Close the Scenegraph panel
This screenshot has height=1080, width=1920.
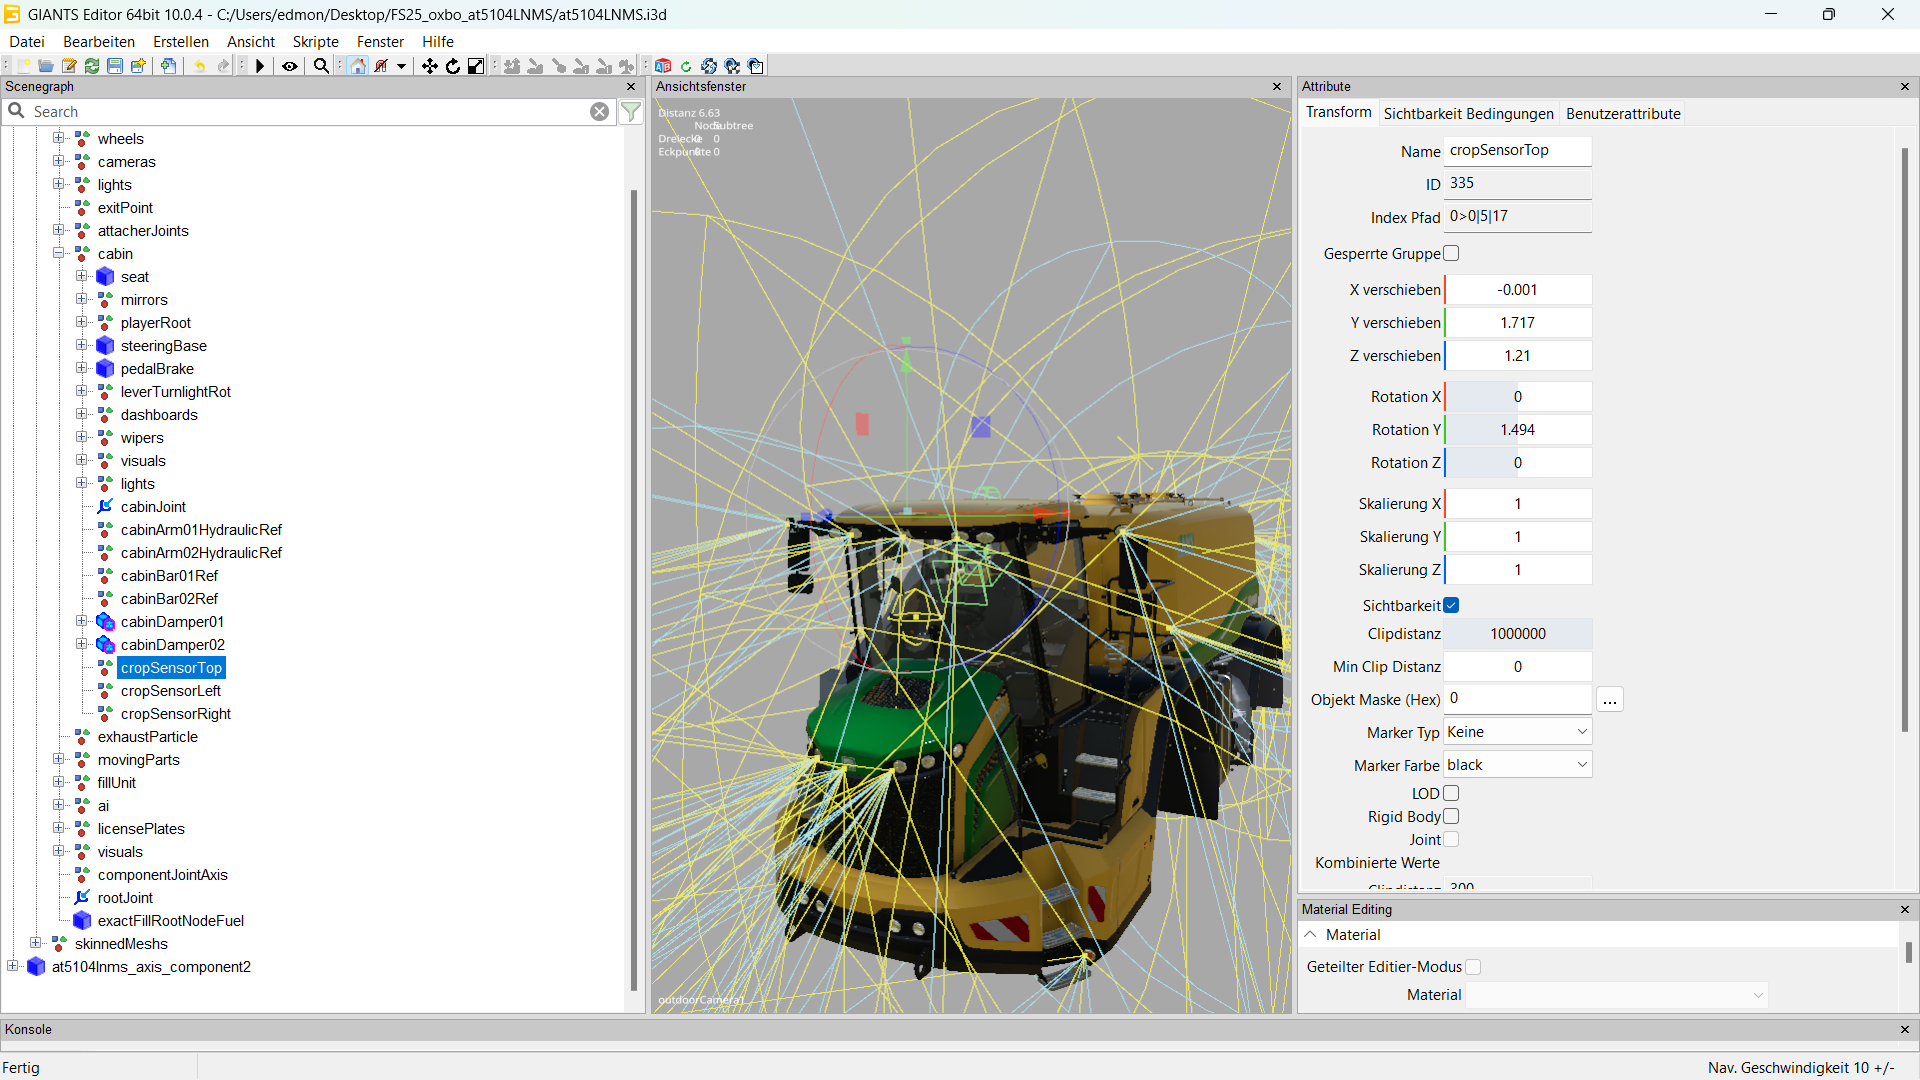tap(631, 87)
